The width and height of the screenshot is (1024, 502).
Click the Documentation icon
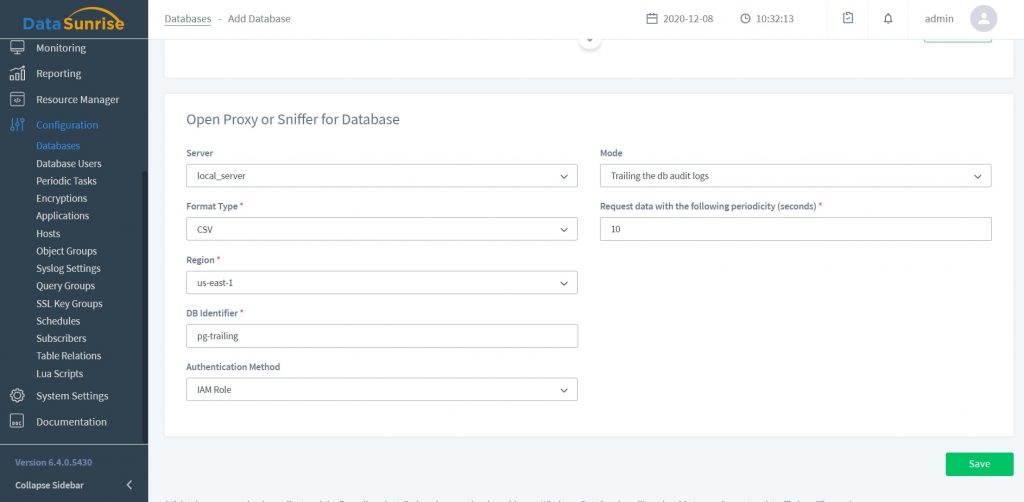point(17,422)
